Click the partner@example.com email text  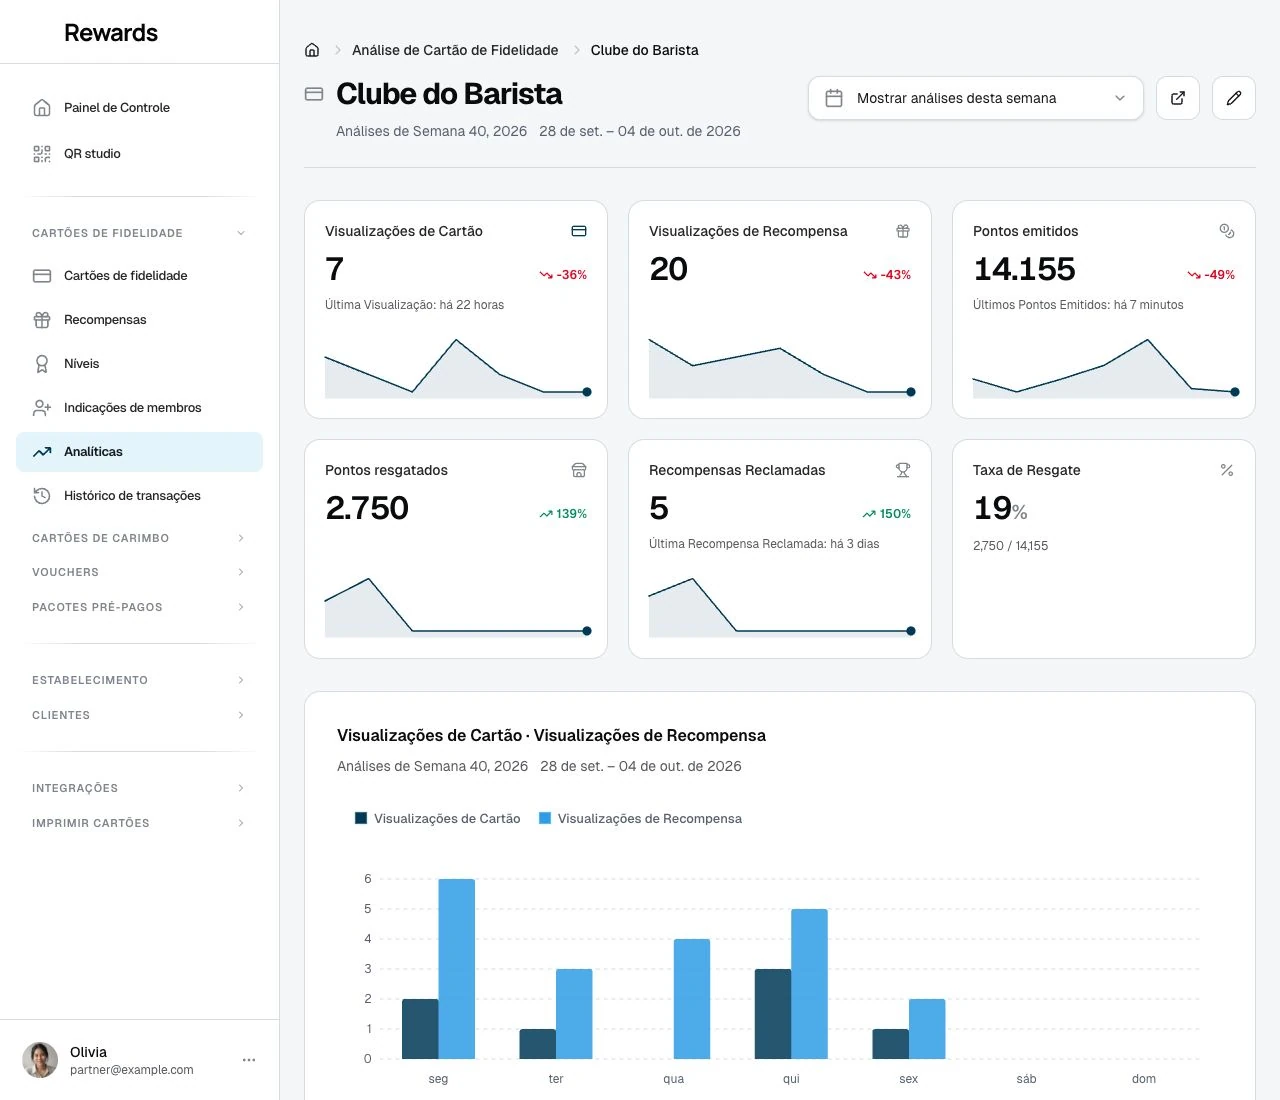[x=132, y=1070]
